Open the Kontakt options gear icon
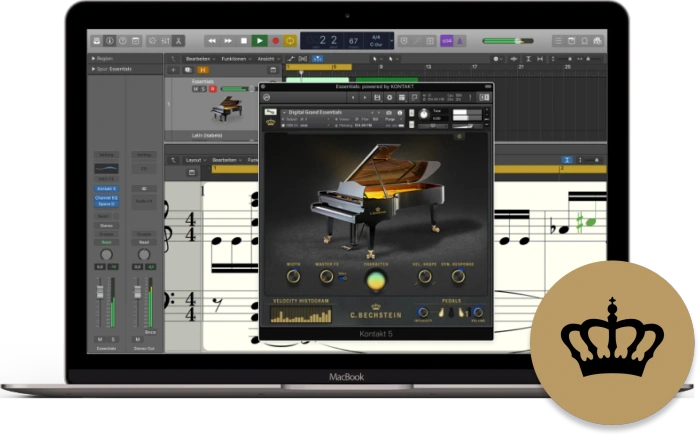700x436 pixels. [389, 97]
